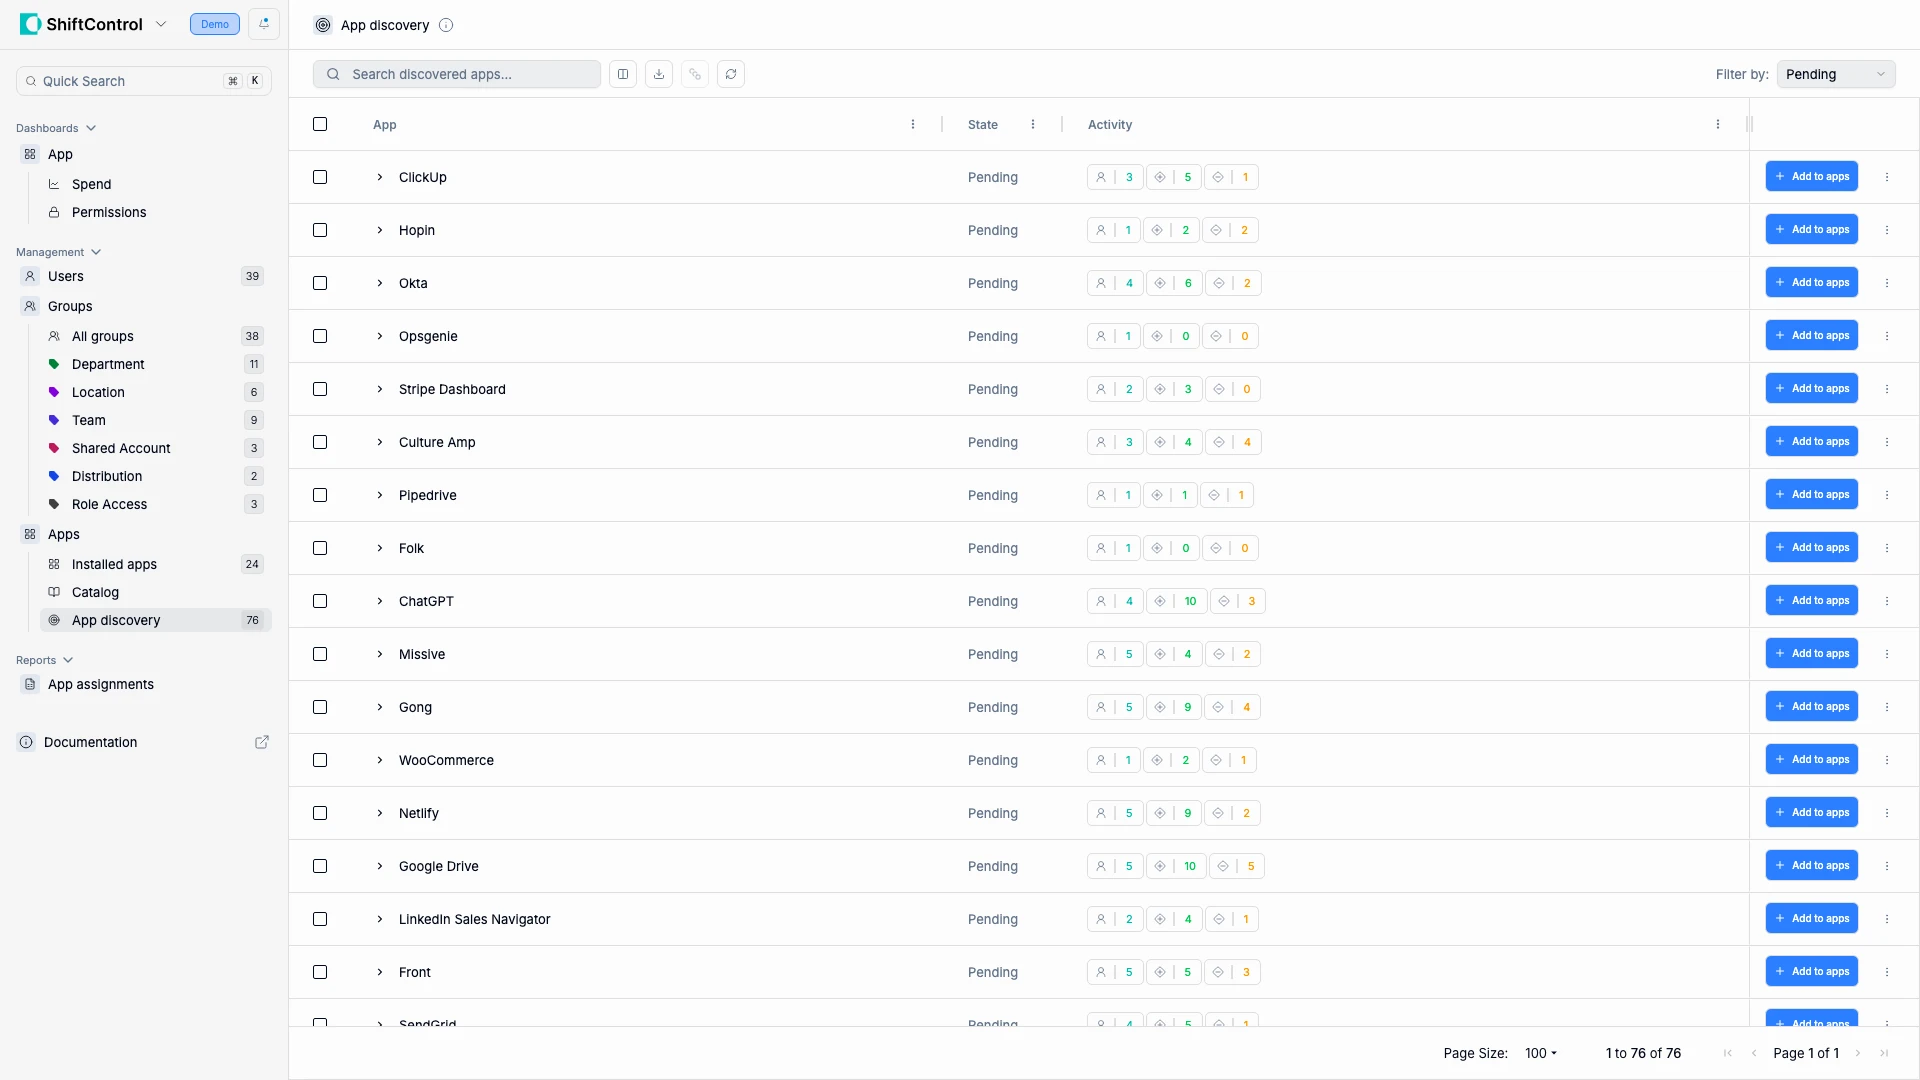Image resolution: width=1920 pixels, height=1080 pixels.
Task: Open the Filter by dropdown showing Pending
Action: pyautogui.click(x=1836, y=74)
